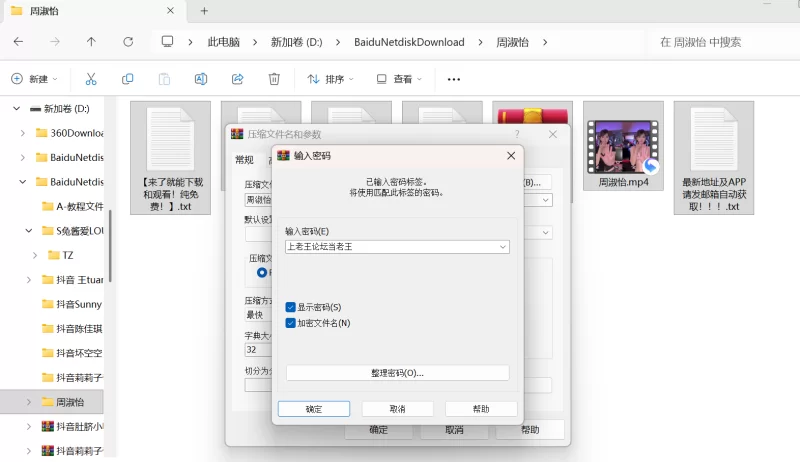Click the 整理密码 button

397,373
